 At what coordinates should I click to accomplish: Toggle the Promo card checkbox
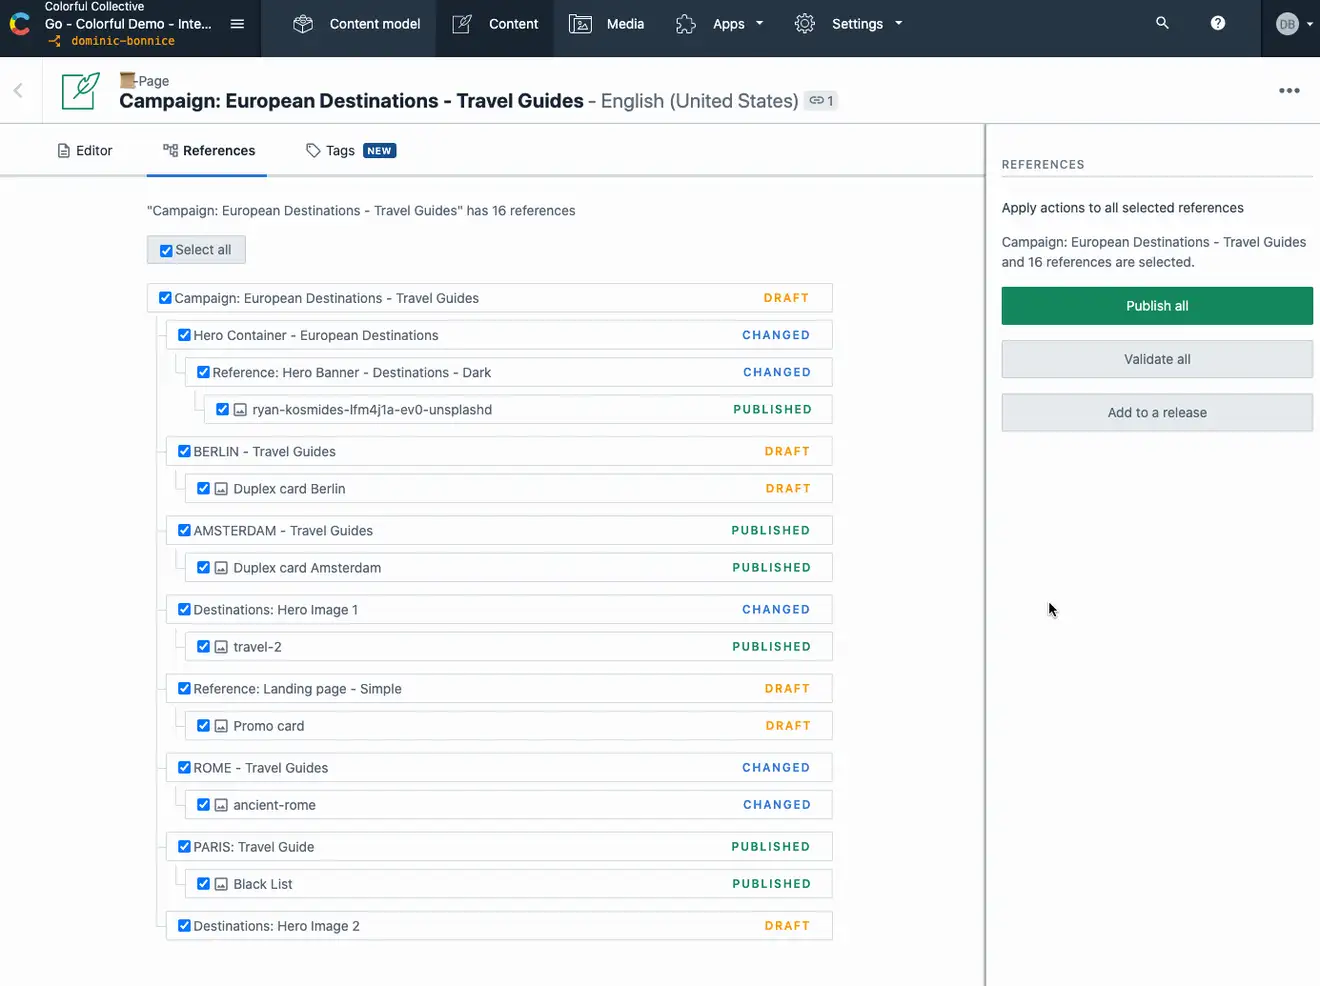203,726
